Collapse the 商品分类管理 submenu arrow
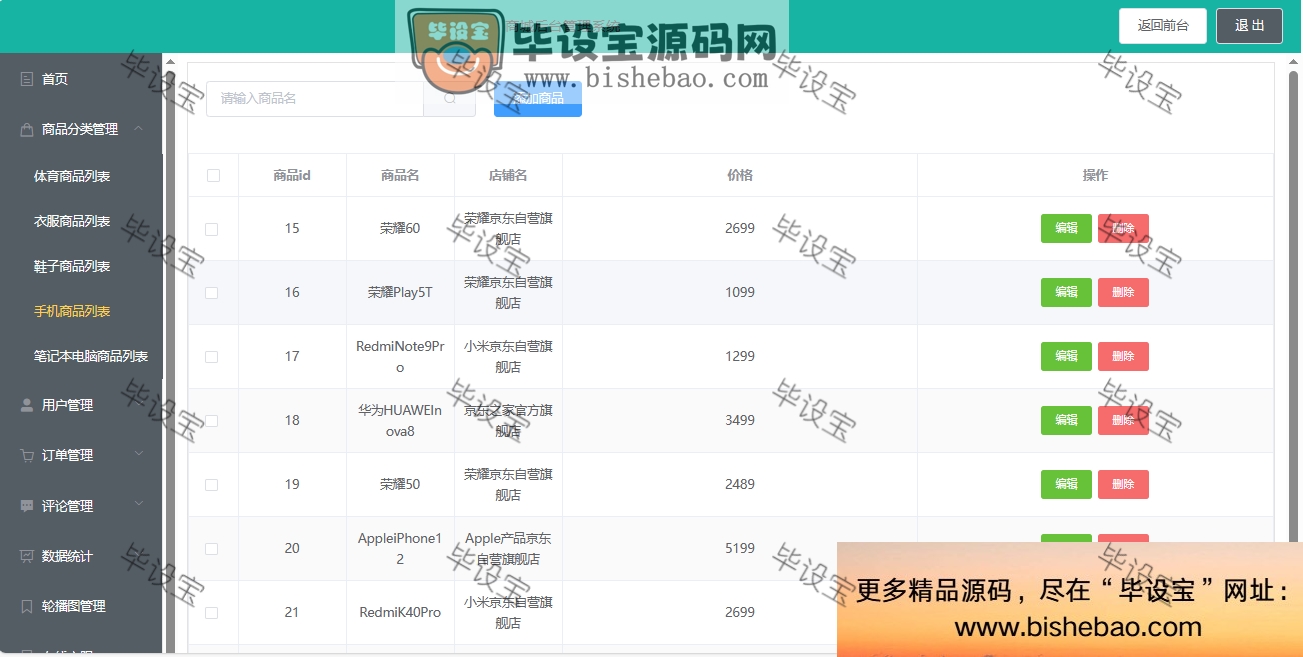Screen dimensions: 1303x657 click(x=138, y=128)
